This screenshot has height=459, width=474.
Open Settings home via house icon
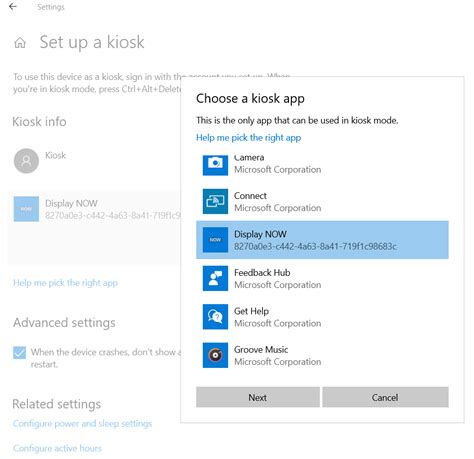[20, 43]
